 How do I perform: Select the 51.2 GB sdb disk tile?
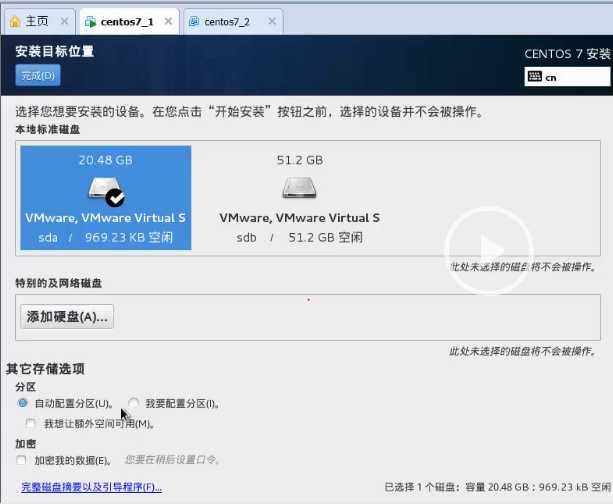pos(299,197)
